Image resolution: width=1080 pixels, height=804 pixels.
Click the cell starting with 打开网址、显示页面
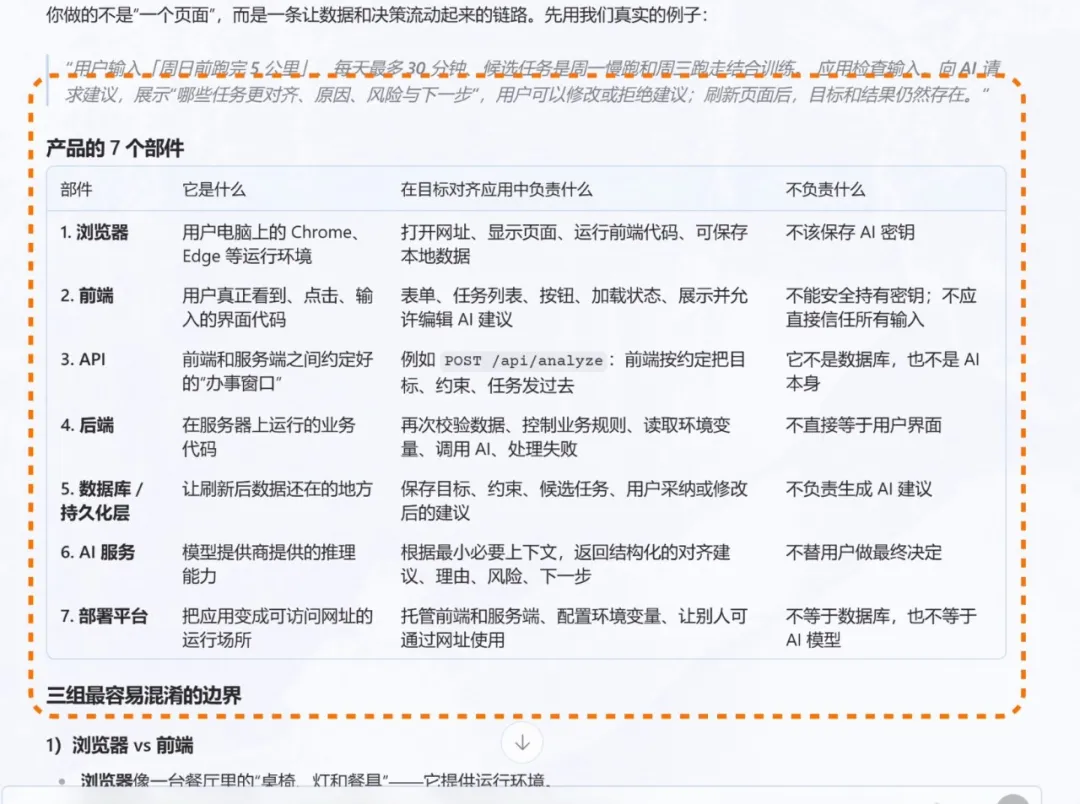(x=574, y=244)
